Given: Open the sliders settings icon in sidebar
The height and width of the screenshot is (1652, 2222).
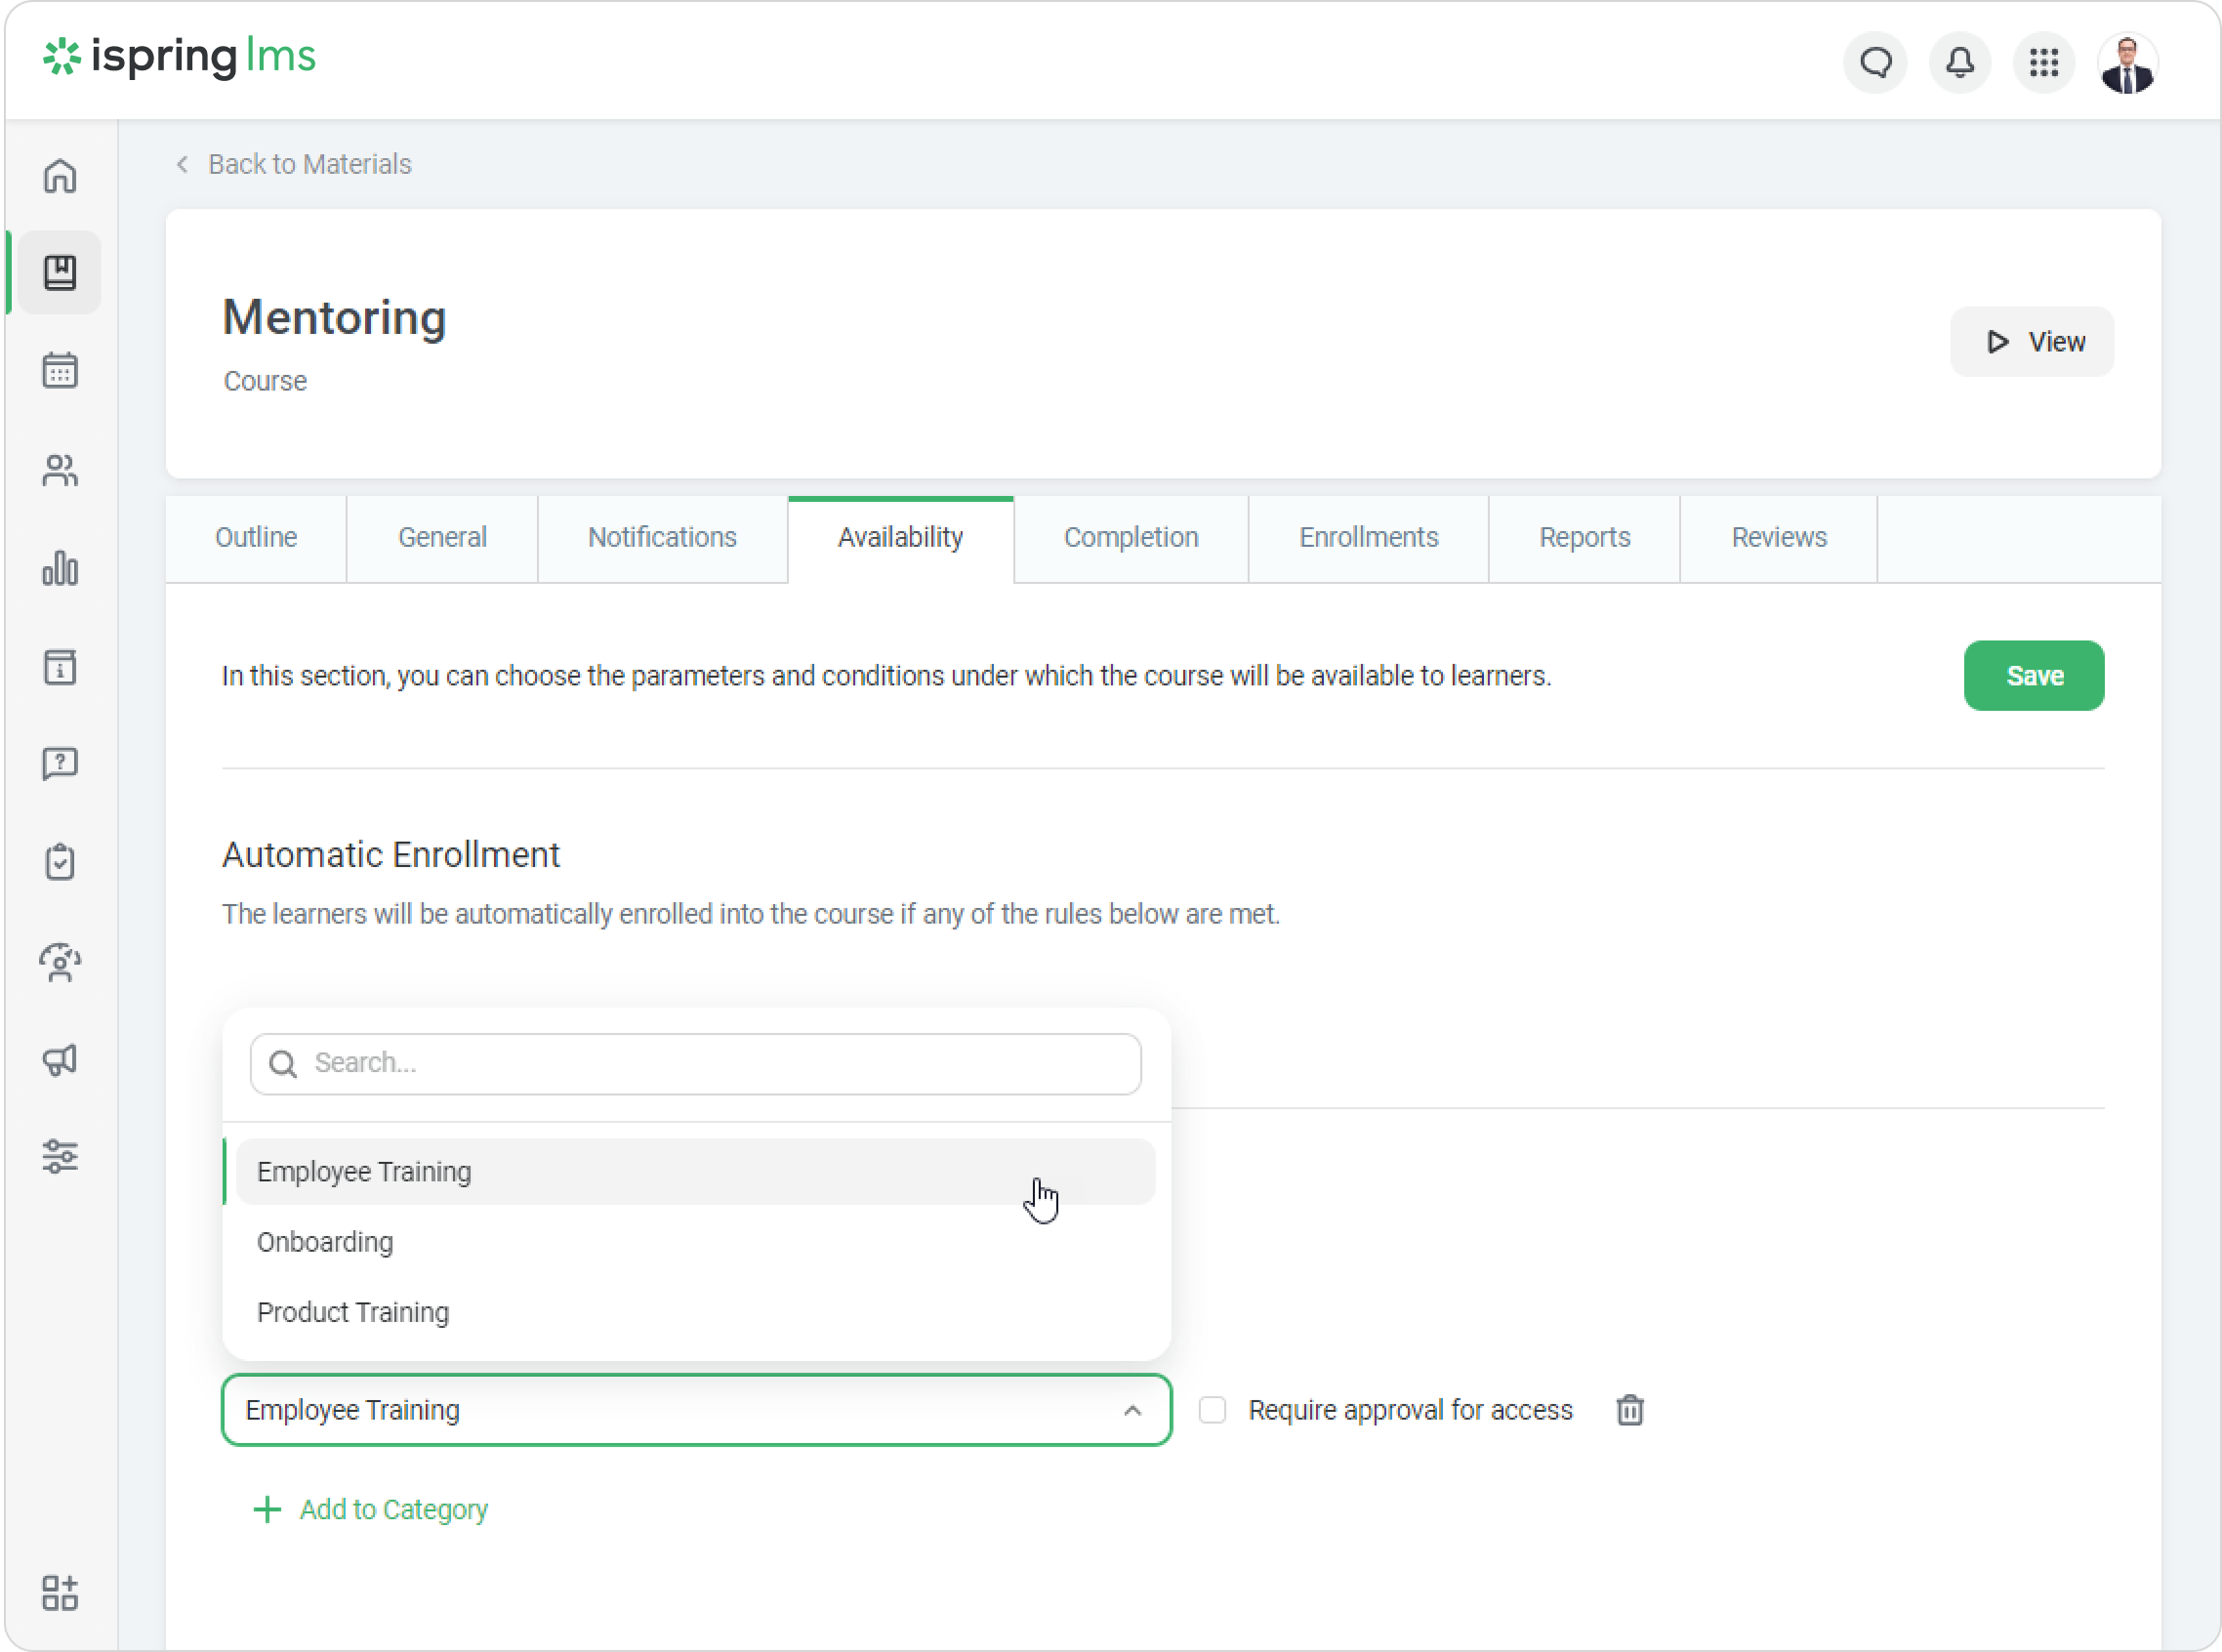Looking at the screenshot, I should pyautogui.click(x=60, y=1157).
